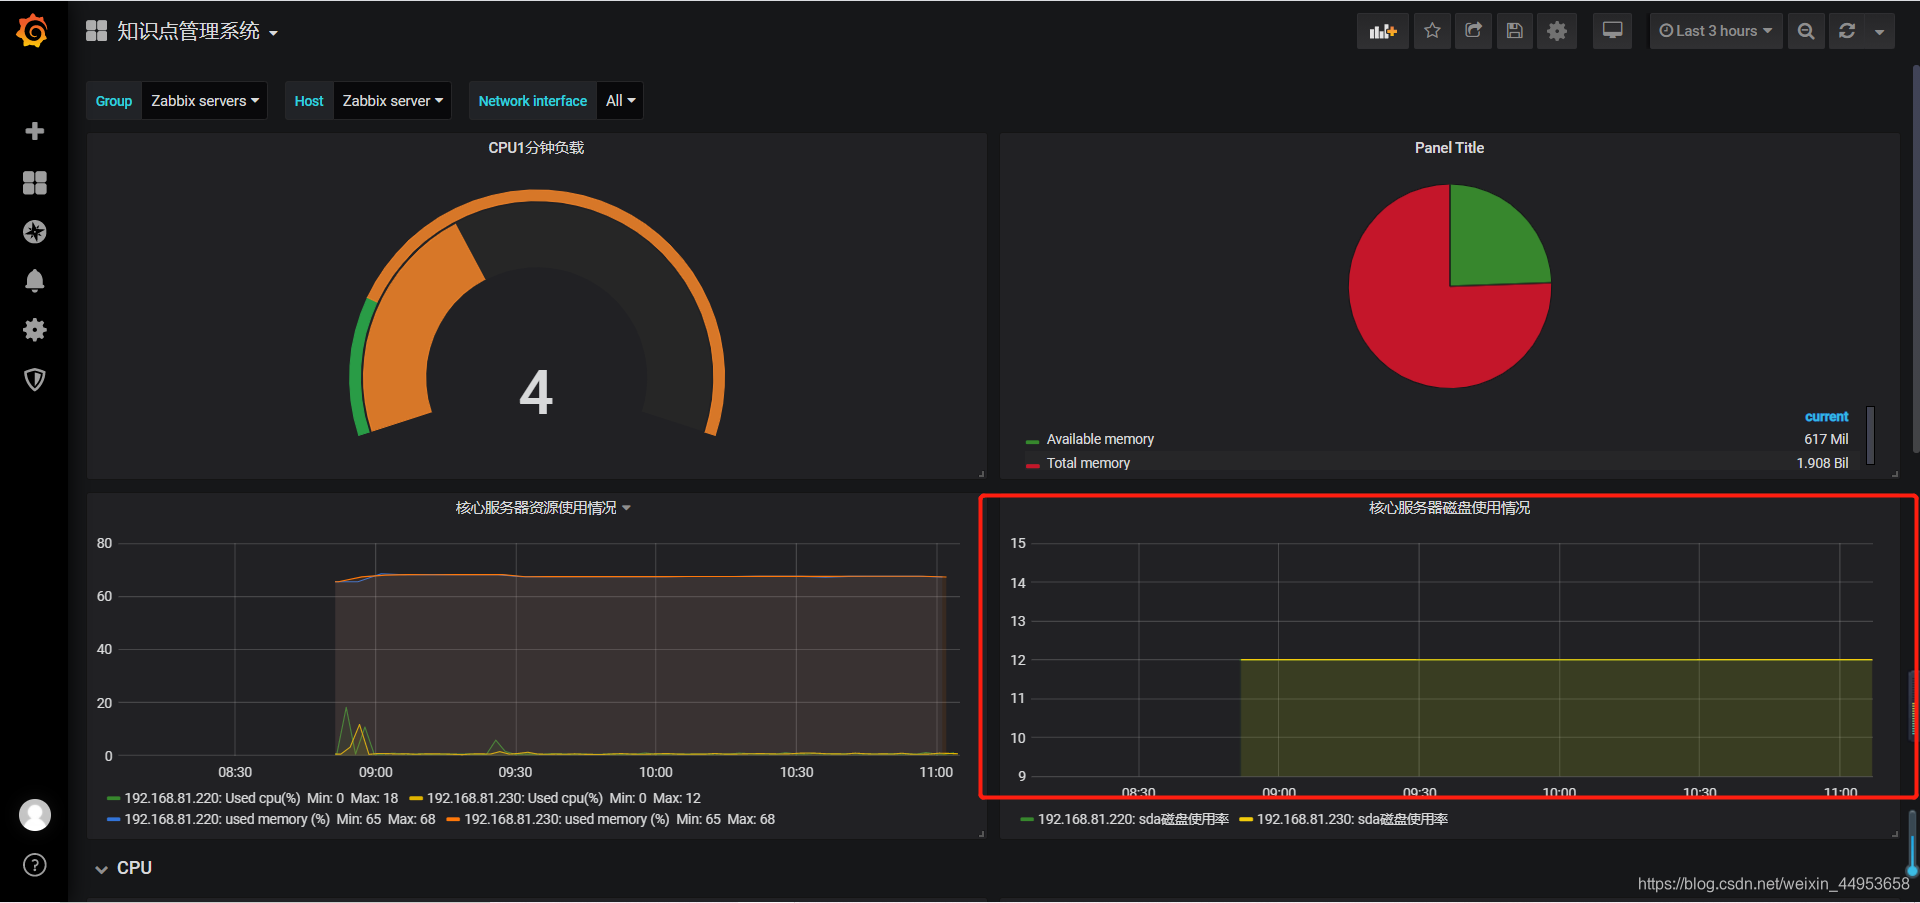The image size is (1920, 903).
Task: Open Explore compass icon in the sidebar
Action: click(x=35, y=232)
